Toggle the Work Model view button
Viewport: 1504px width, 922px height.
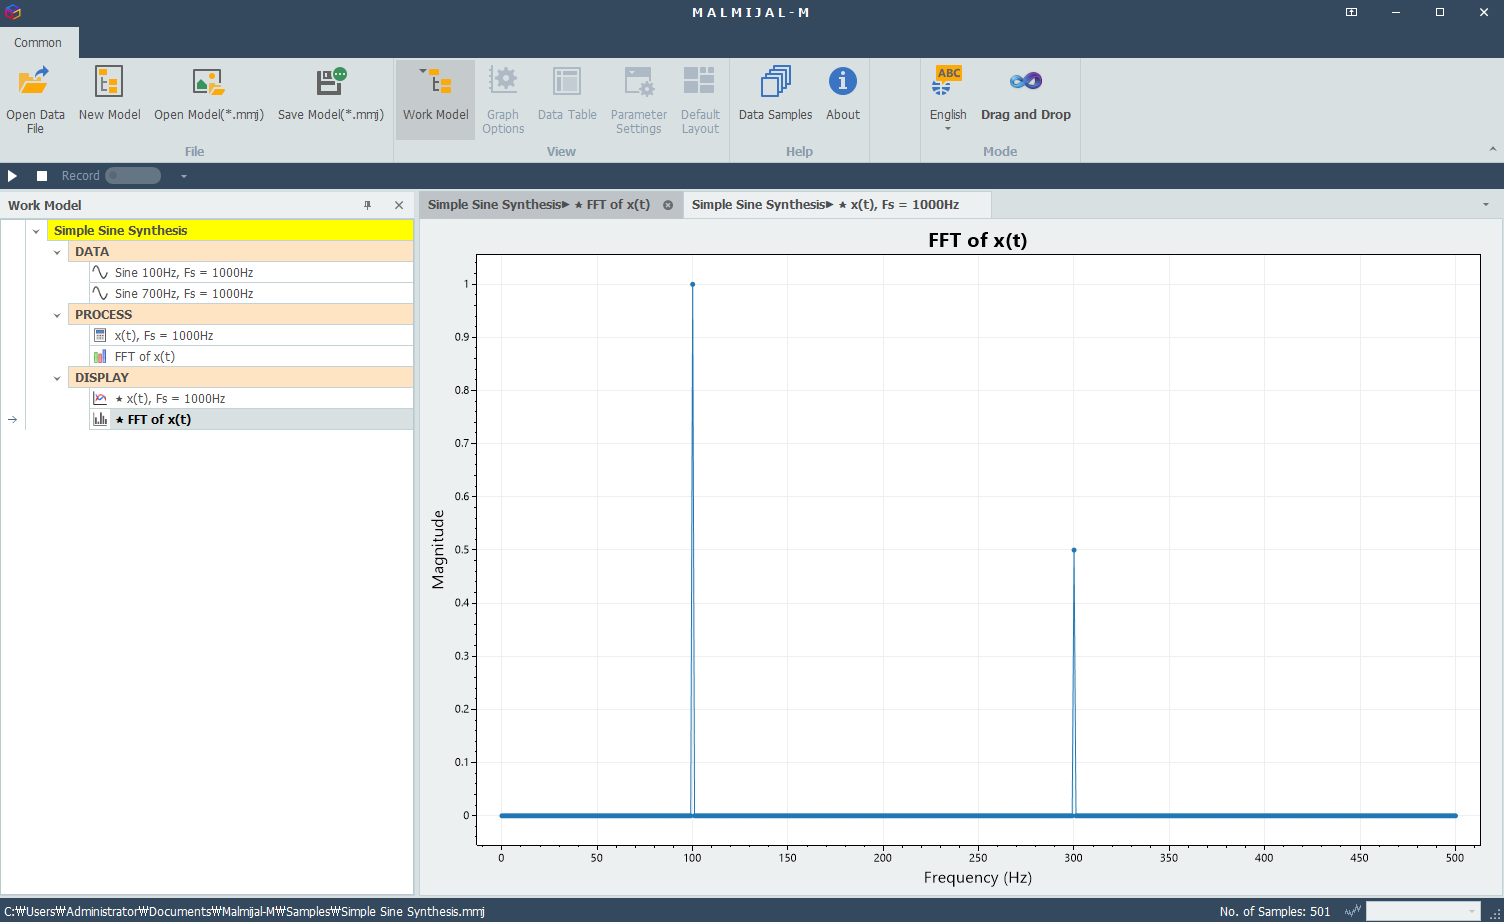pos(436,98)
